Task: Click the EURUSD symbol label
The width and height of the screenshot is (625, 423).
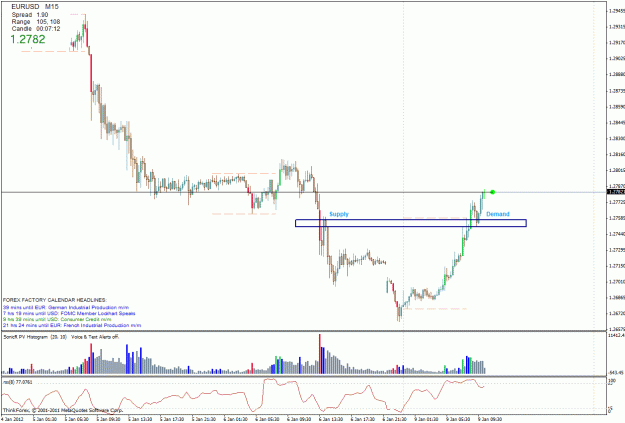Action: tap(26, 7)
